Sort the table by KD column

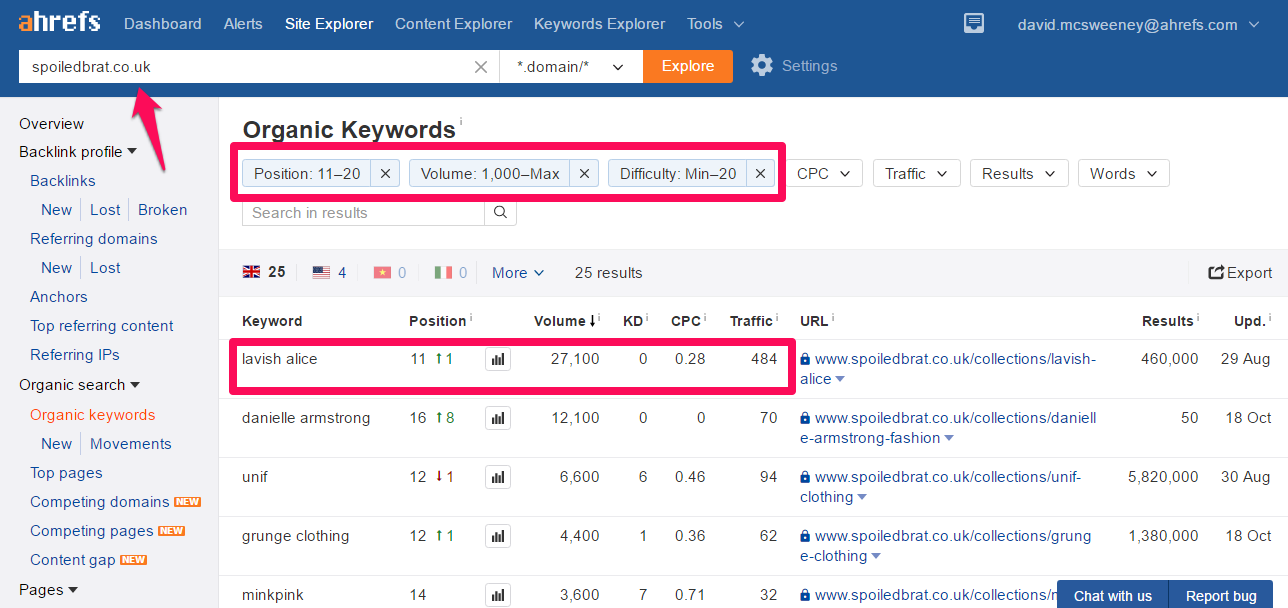633,321
